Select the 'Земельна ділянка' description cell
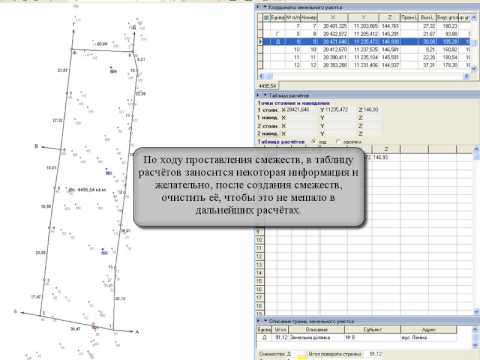Screen dimensions: 480x360 coord(316,337)
